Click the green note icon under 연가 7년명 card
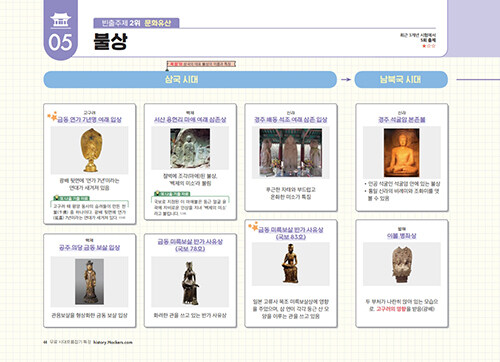 (57, 198)
